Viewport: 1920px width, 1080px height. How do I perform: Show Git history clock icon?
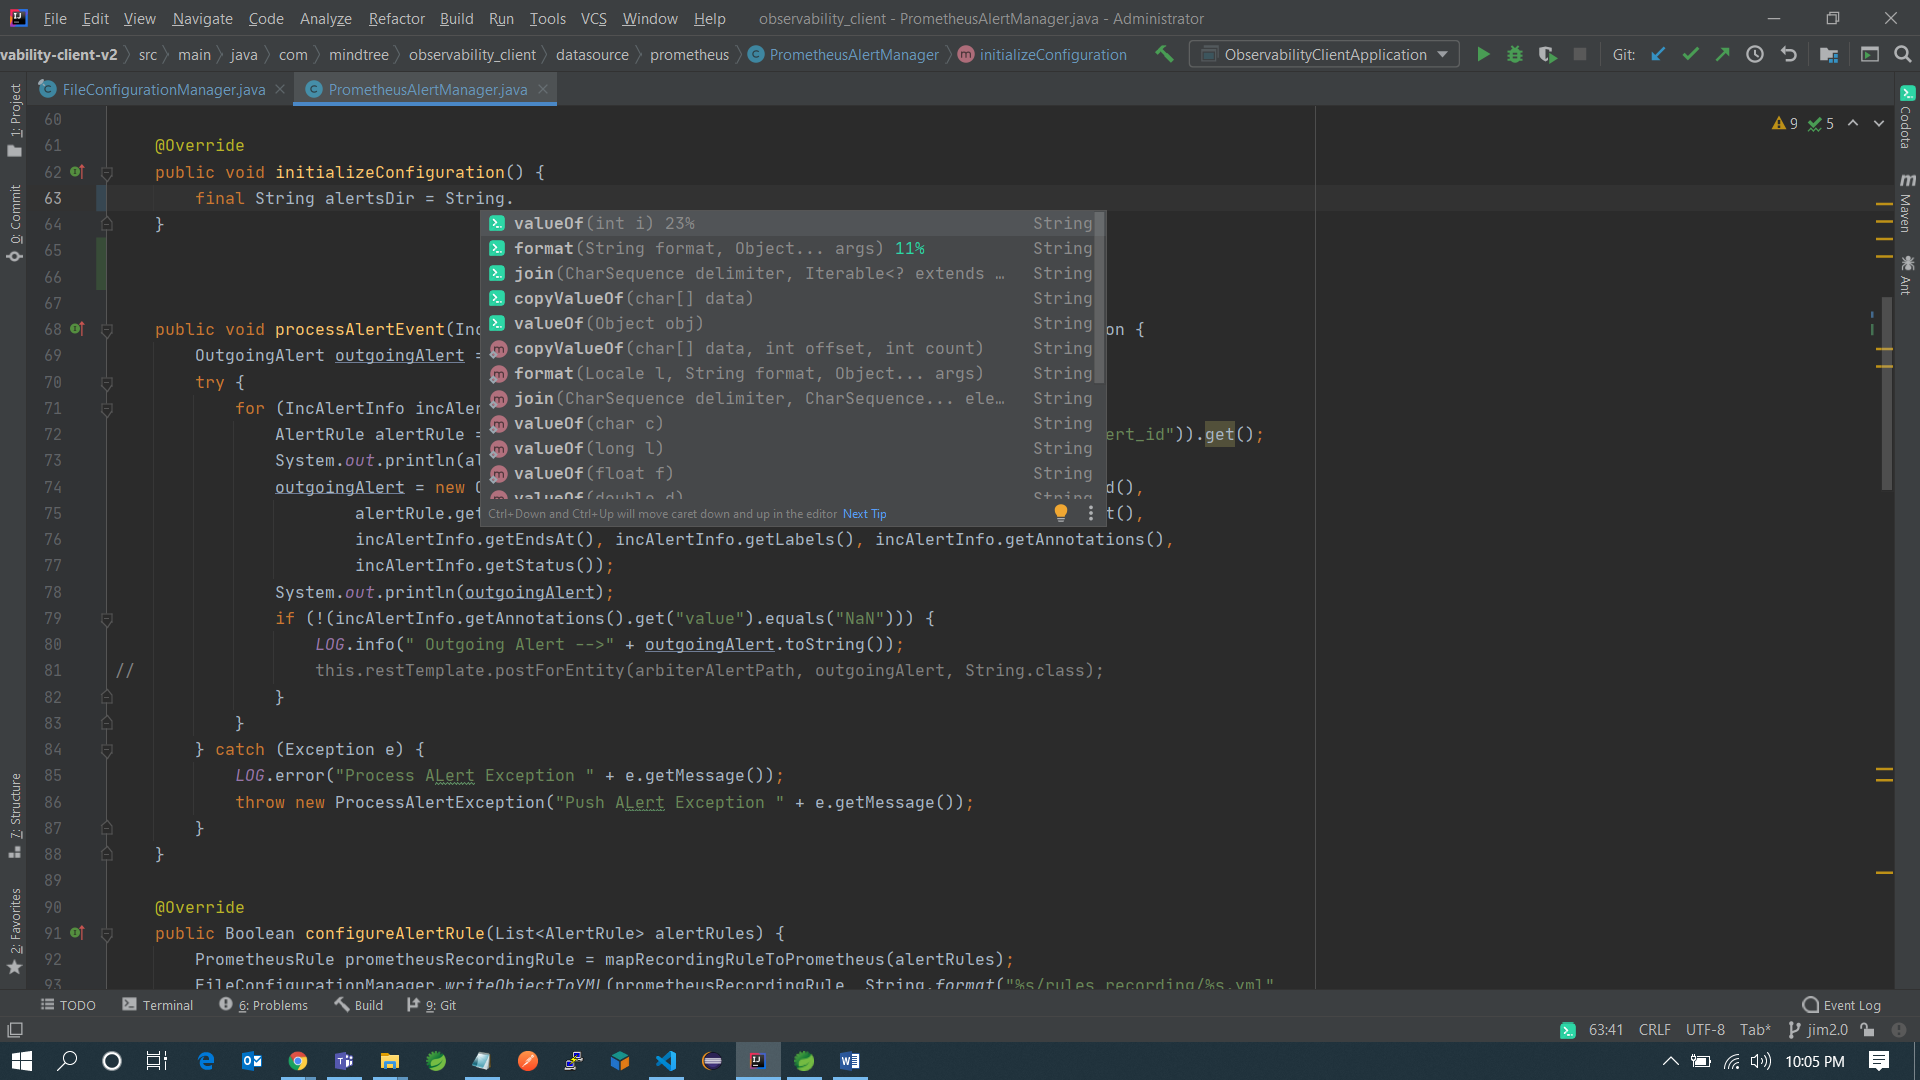pyautogui.click(x=1755, y=54)
